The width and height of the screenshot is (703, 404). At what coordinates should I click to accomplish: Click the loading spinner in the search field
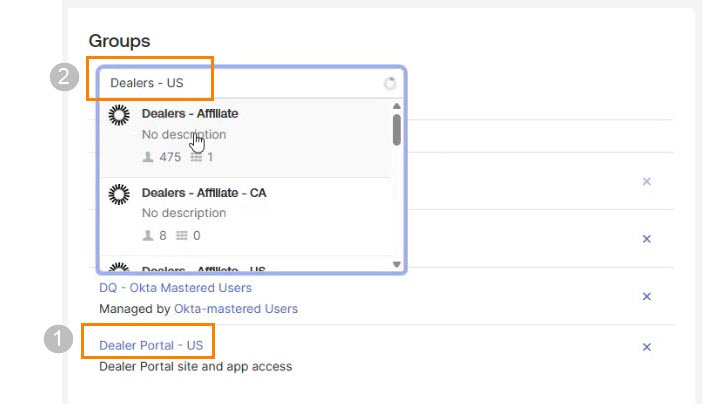pos(390,83)
